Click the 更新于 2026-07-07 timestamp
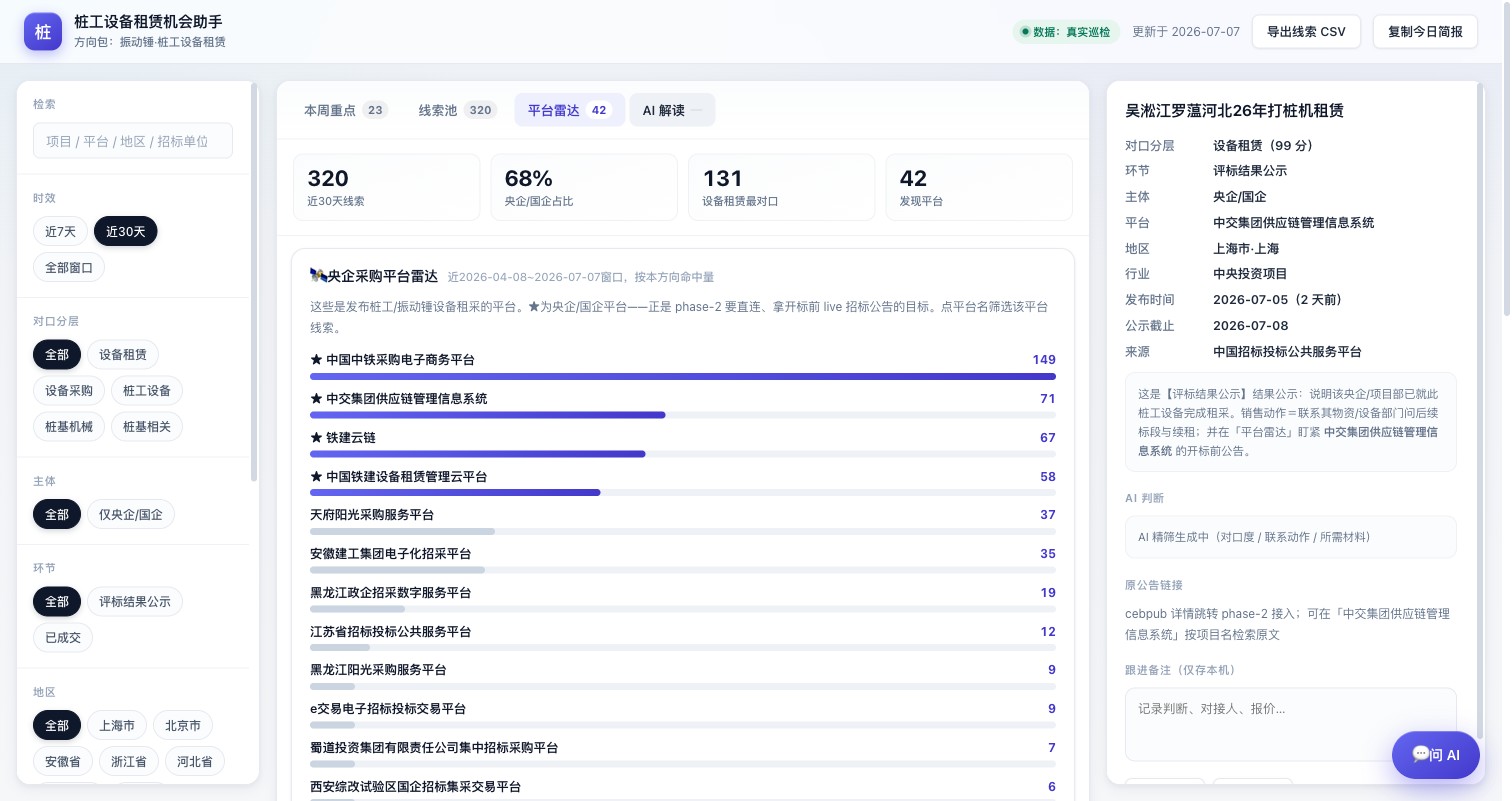 1186,32
